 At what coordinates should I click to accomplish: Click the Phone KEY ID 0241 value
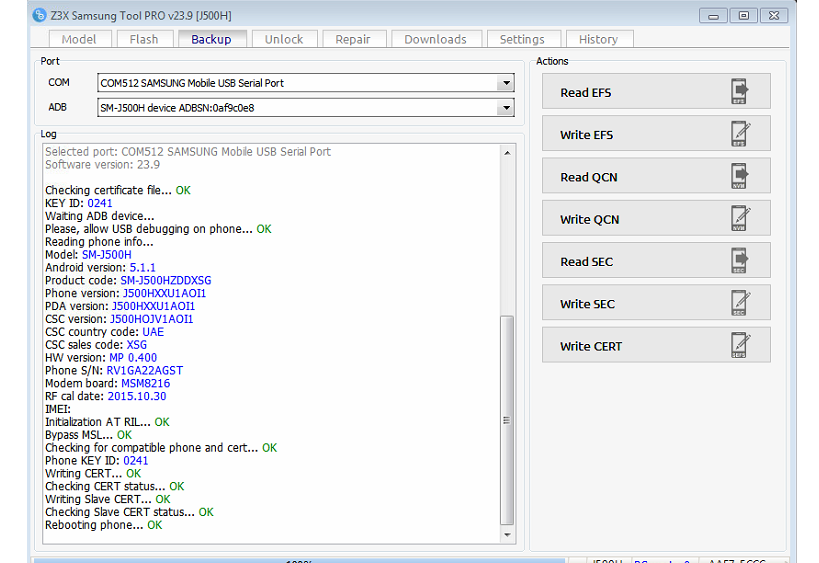tap(136, 461)
